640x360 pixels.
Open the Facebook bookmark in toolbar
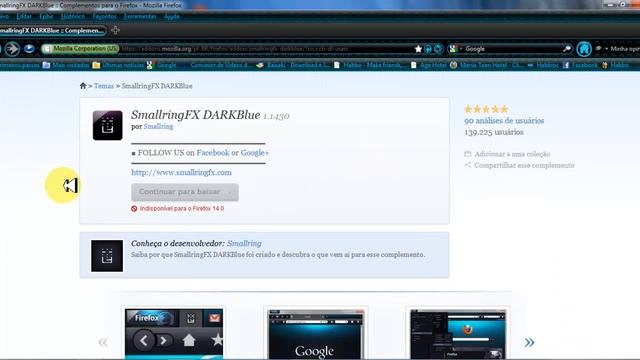pyautogui.click(x=580, y=65)
